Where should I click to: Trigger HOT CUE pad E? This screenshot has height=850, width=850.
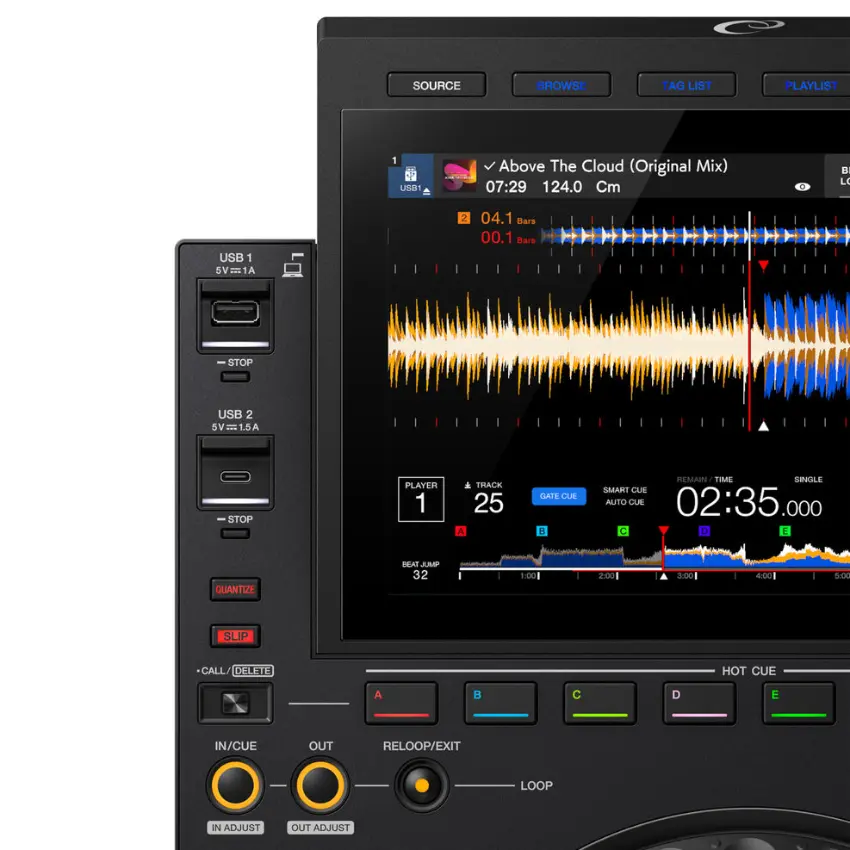click(799, 703)
